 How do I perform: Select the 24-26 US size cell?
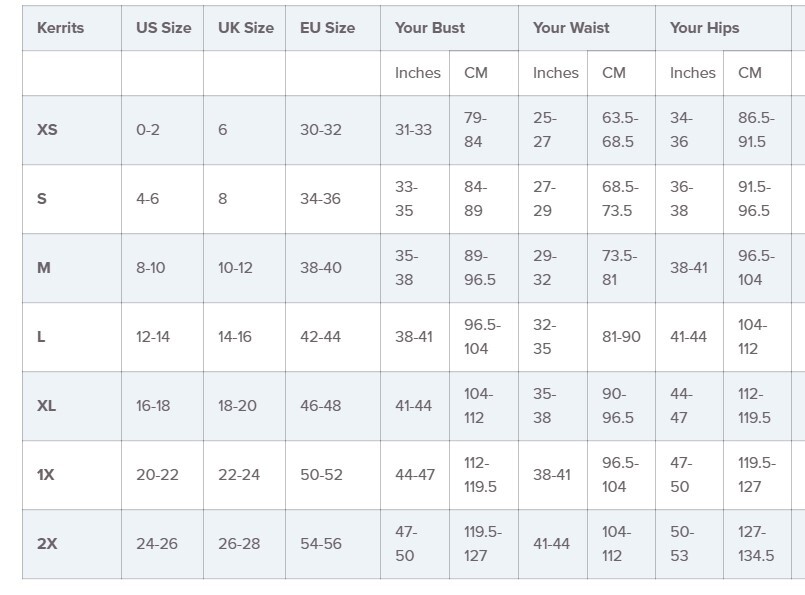(x=162, y=544)
